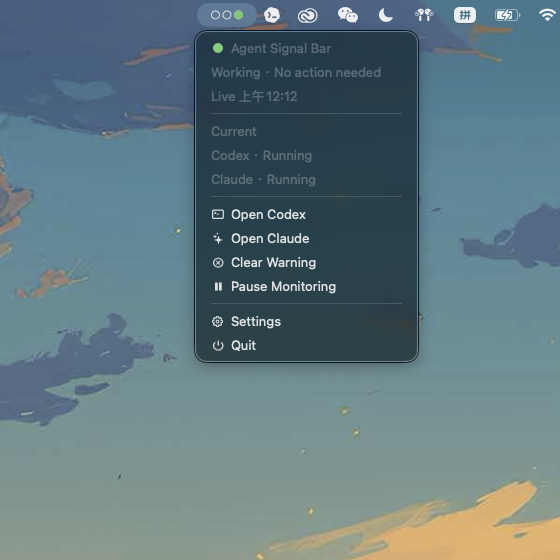Click the 'Agent Signal Bar' title text
The height and width of the screenshot is (560, 560).
point(281,49)
